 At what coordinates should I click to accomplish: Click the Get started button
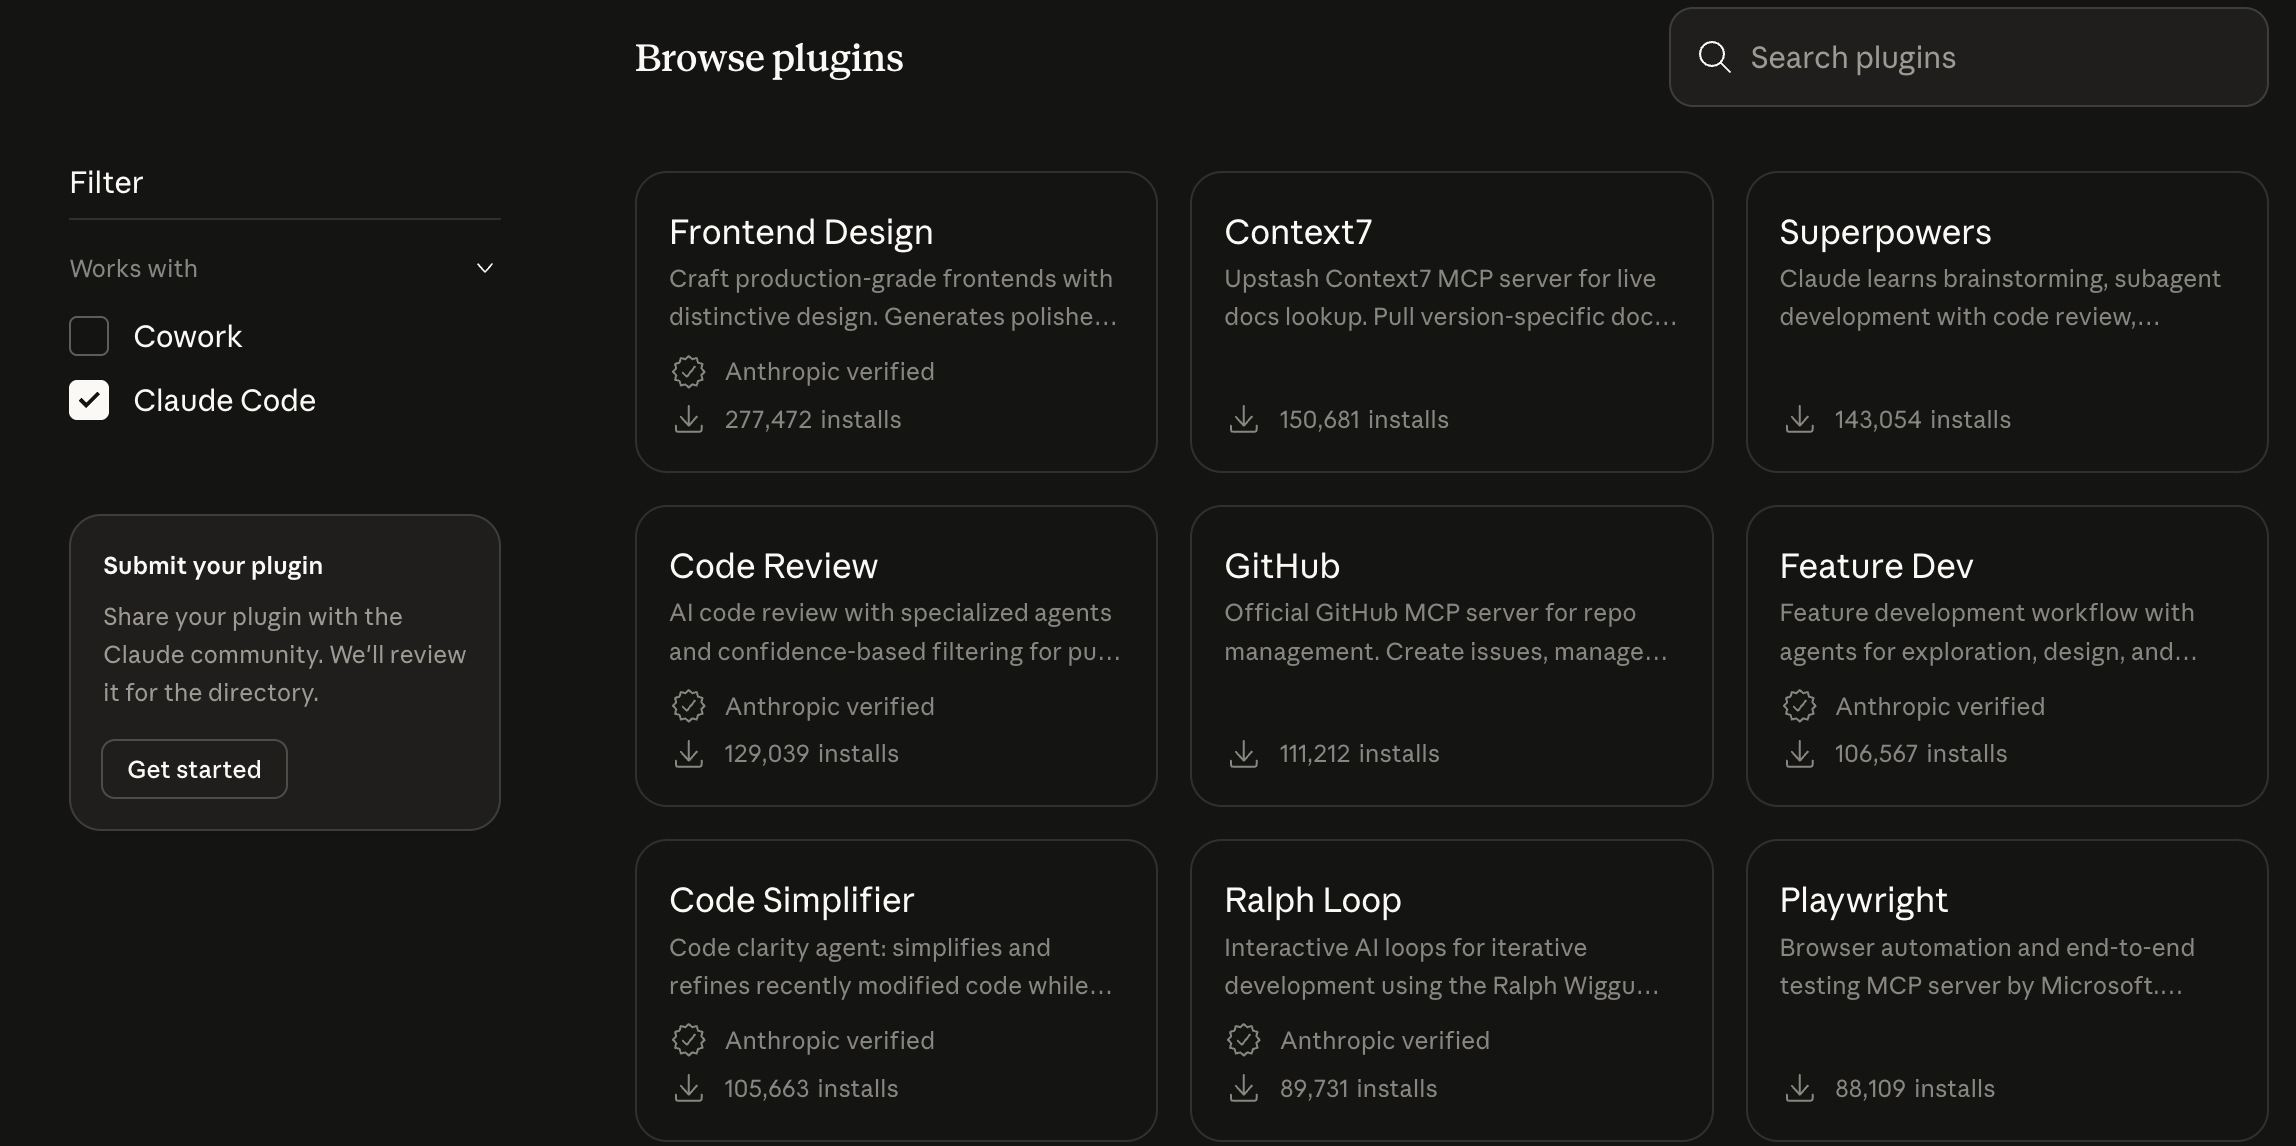pyautogui.click(x=193, y=768)
